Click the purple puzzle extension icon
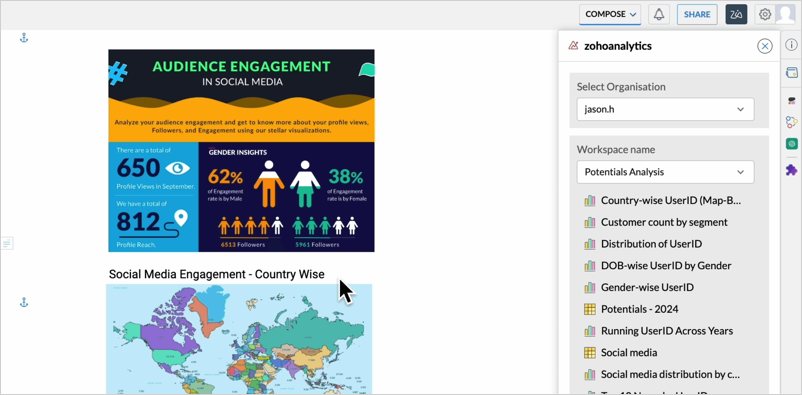The height and width of the screenshot is (395, 802). [x=791, y=169]
